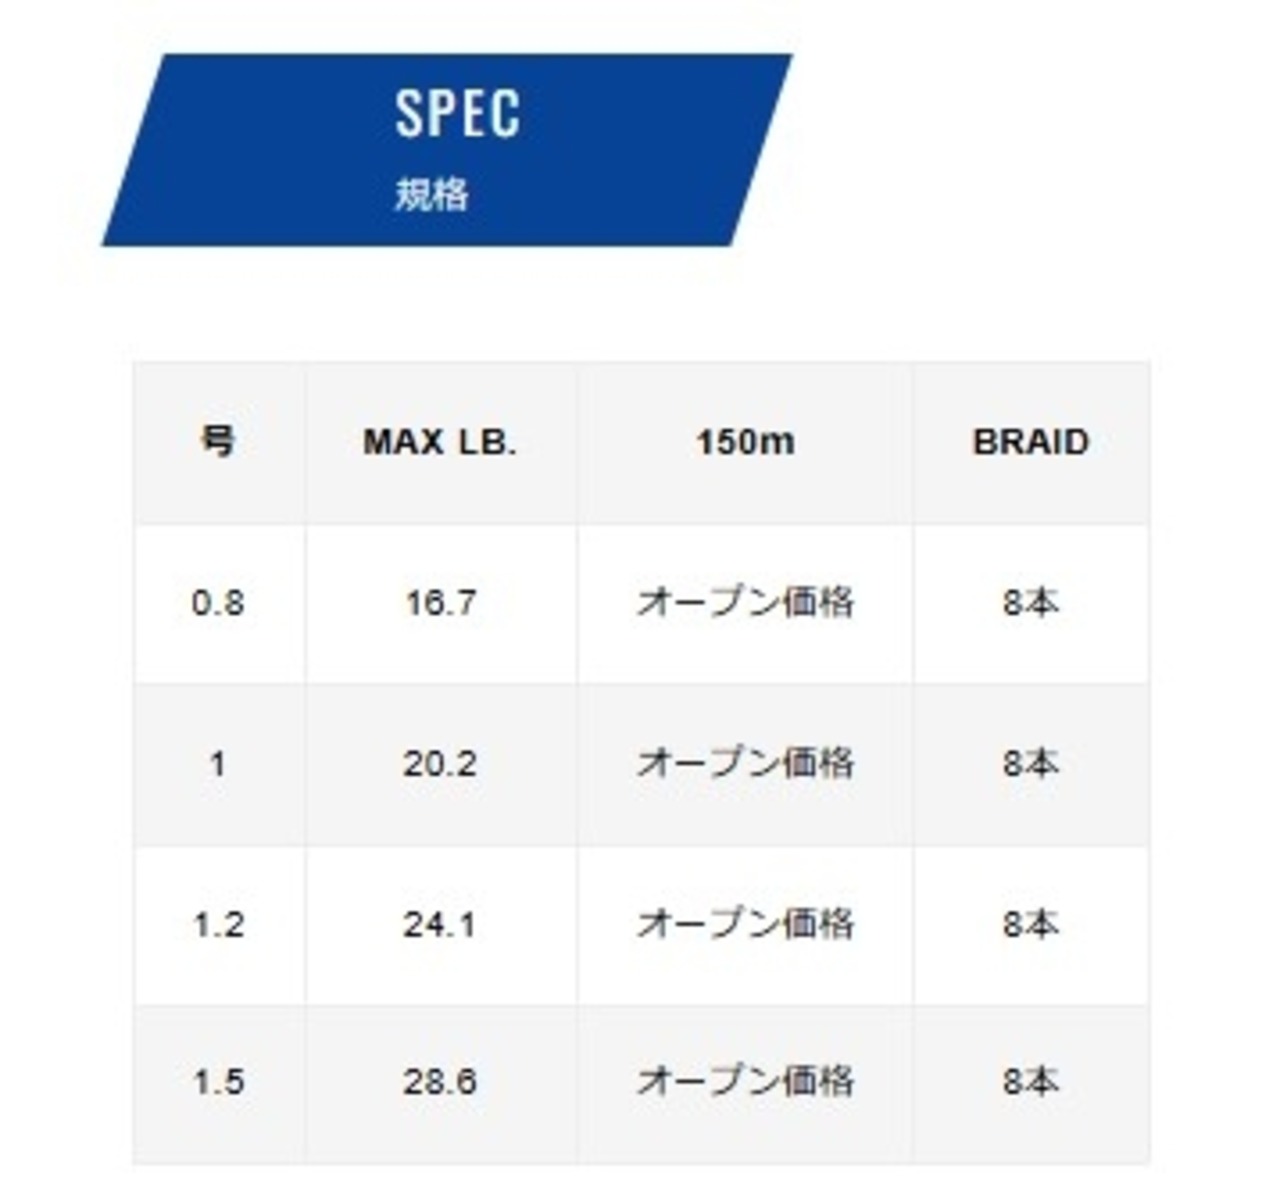Screen dimensions: 1280x1194
Task: Click the 16.7 max lb value
Action: (440, 603)
